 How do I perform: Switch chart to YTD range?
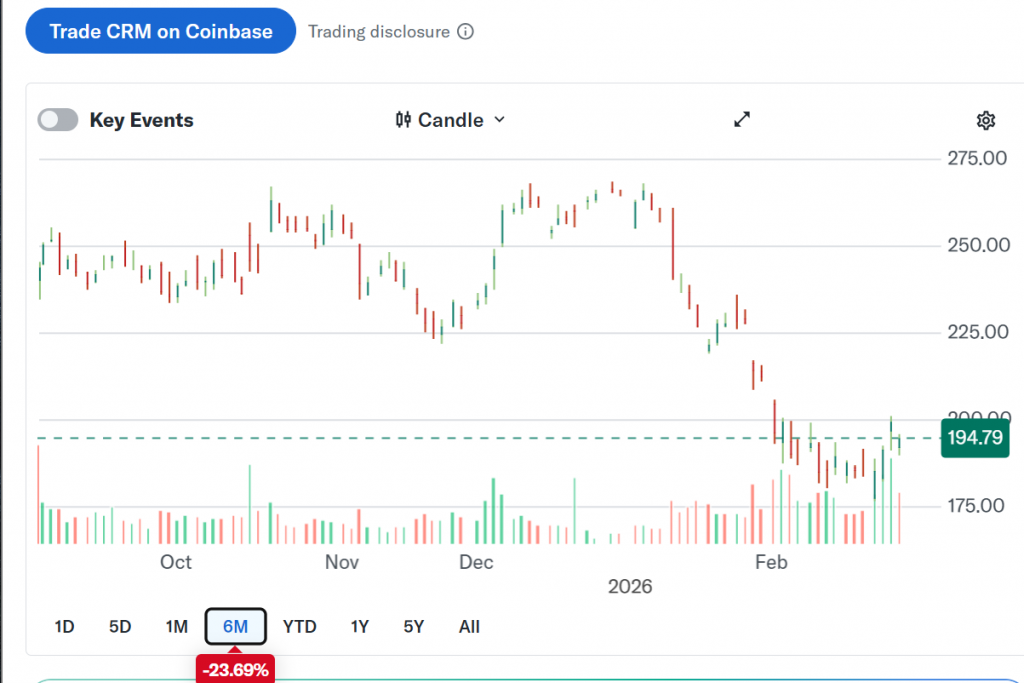click(x=299, y=627)
